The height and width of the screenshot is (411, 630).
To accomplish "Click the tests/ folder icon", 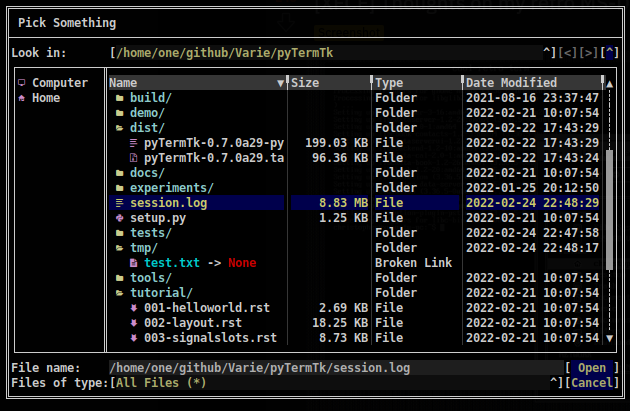I will (119, 233).
